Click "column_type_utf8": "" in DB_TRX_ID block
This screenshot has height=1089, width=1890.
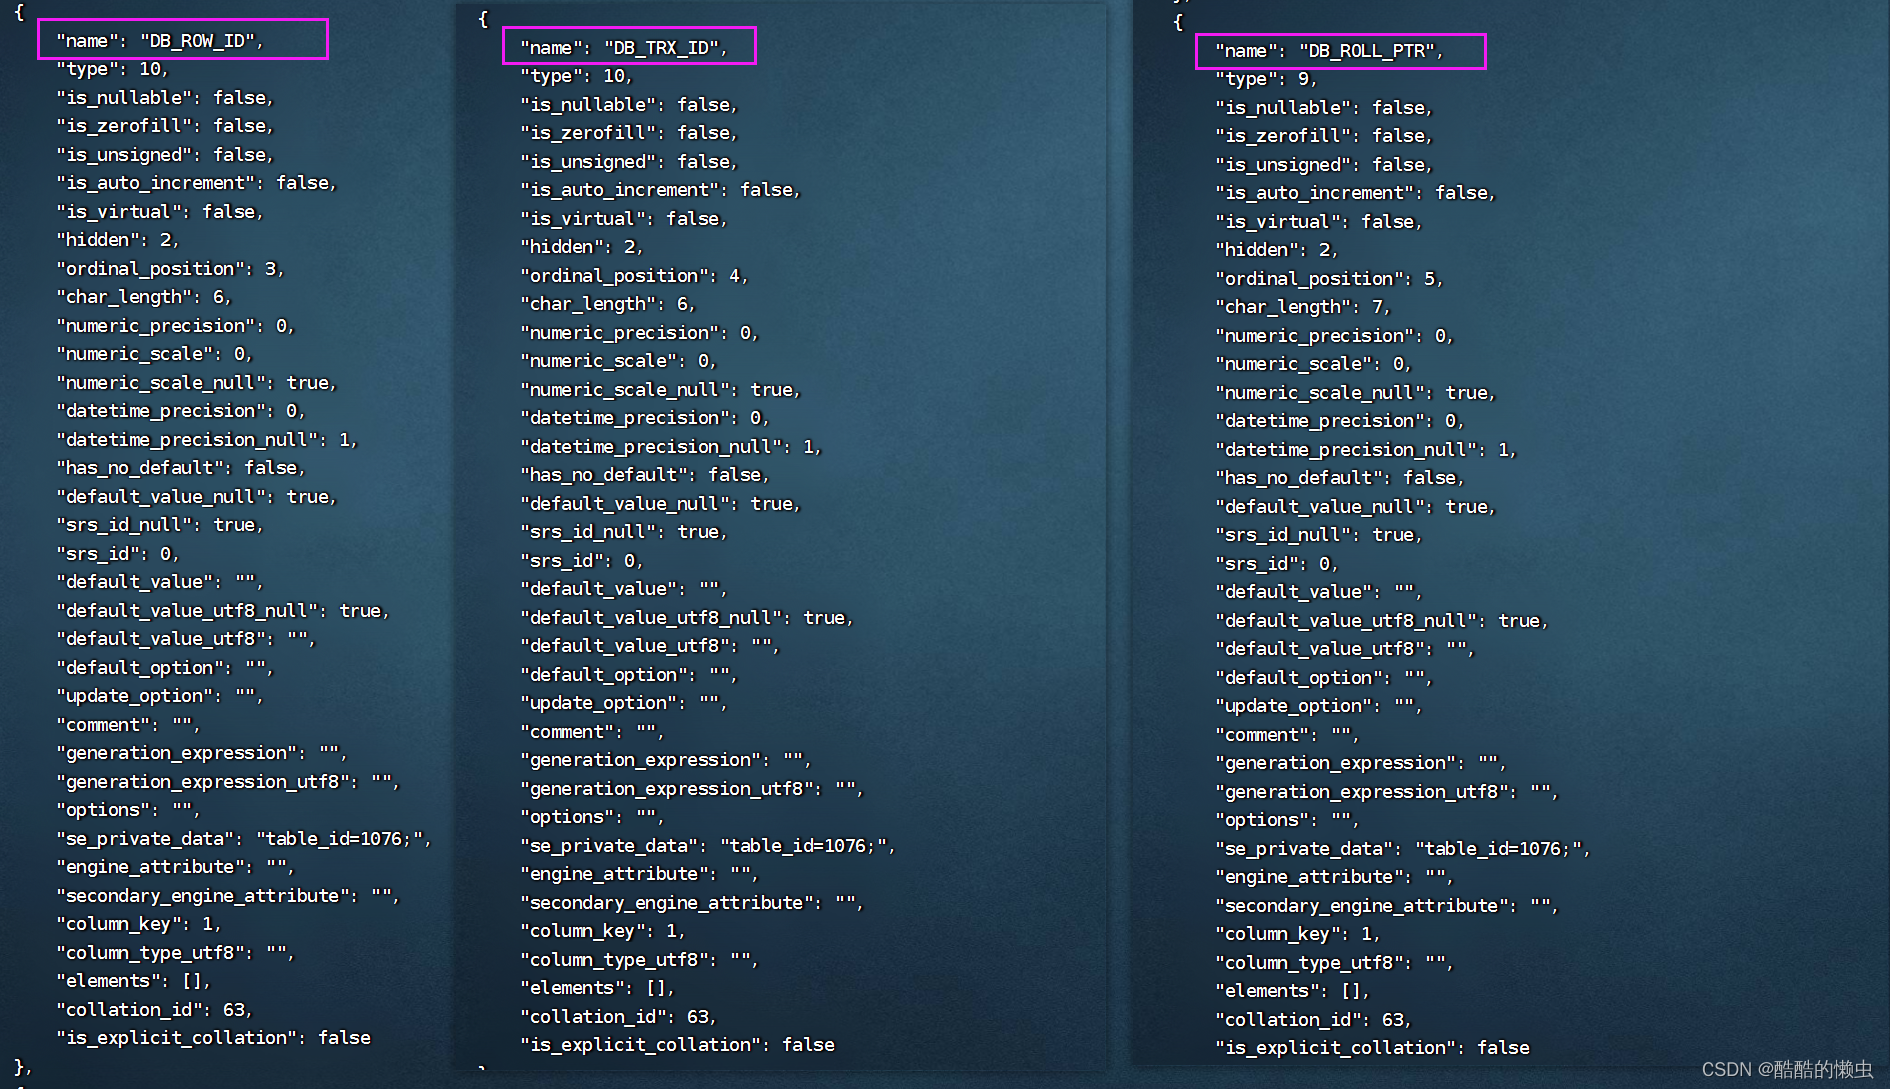640,960
